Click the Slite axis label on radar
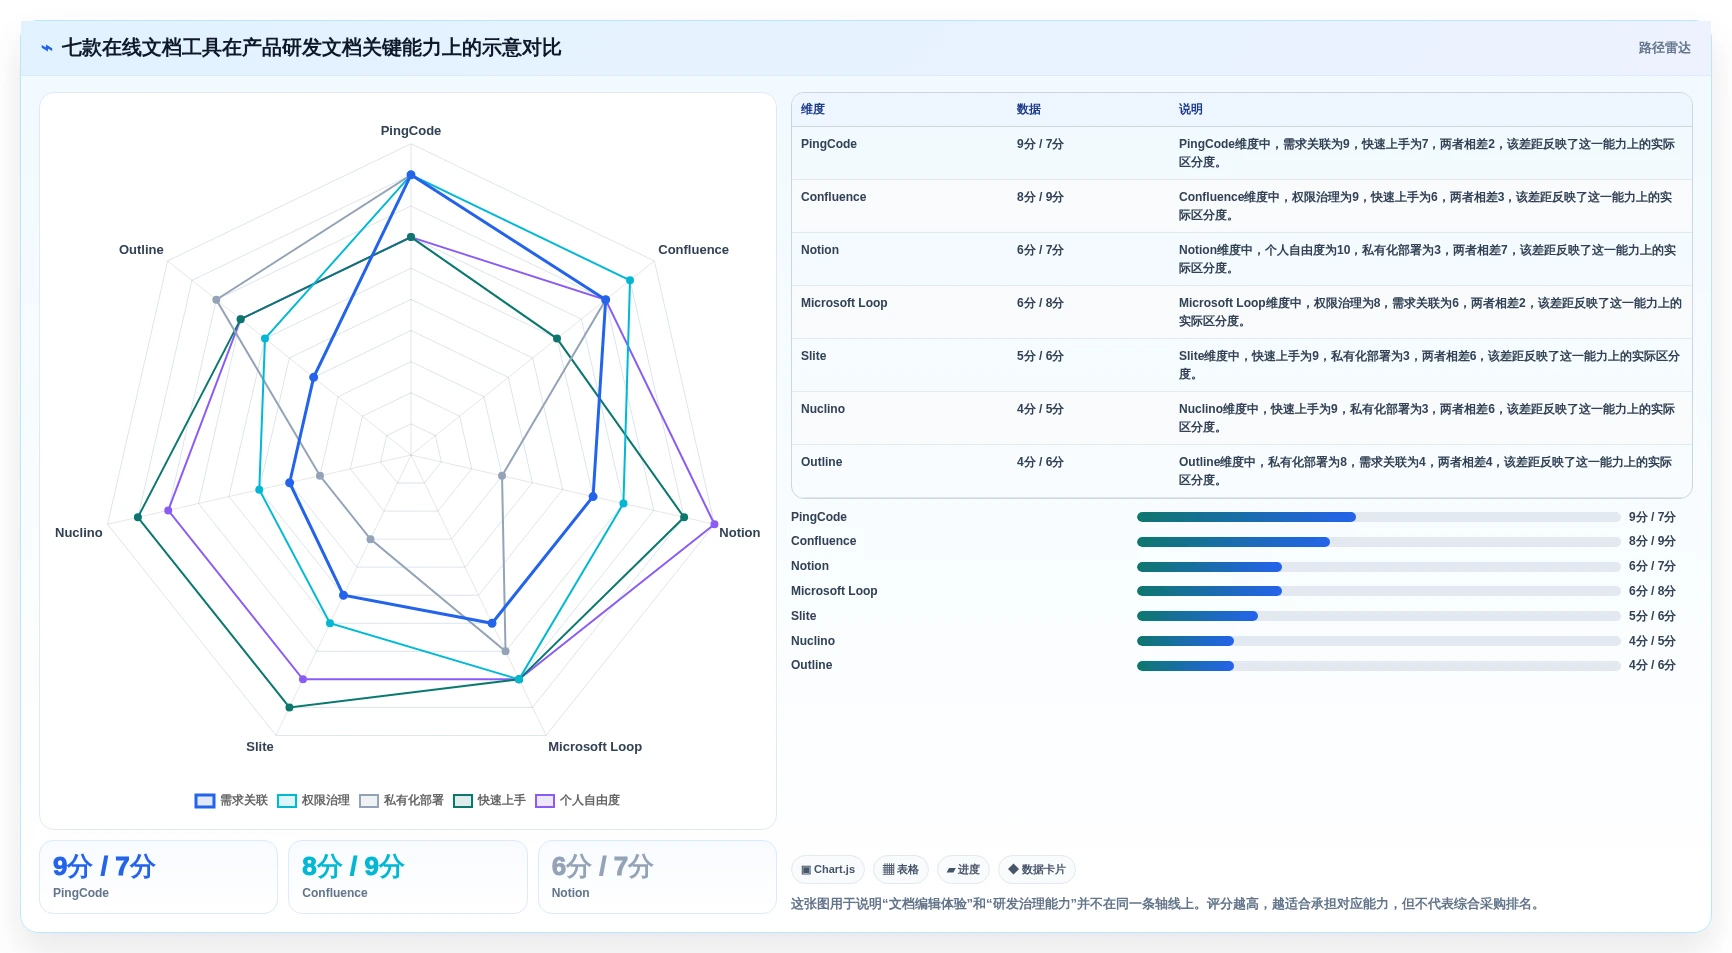The width and height of the screenshot is (1732, 953). pos(260,747)
